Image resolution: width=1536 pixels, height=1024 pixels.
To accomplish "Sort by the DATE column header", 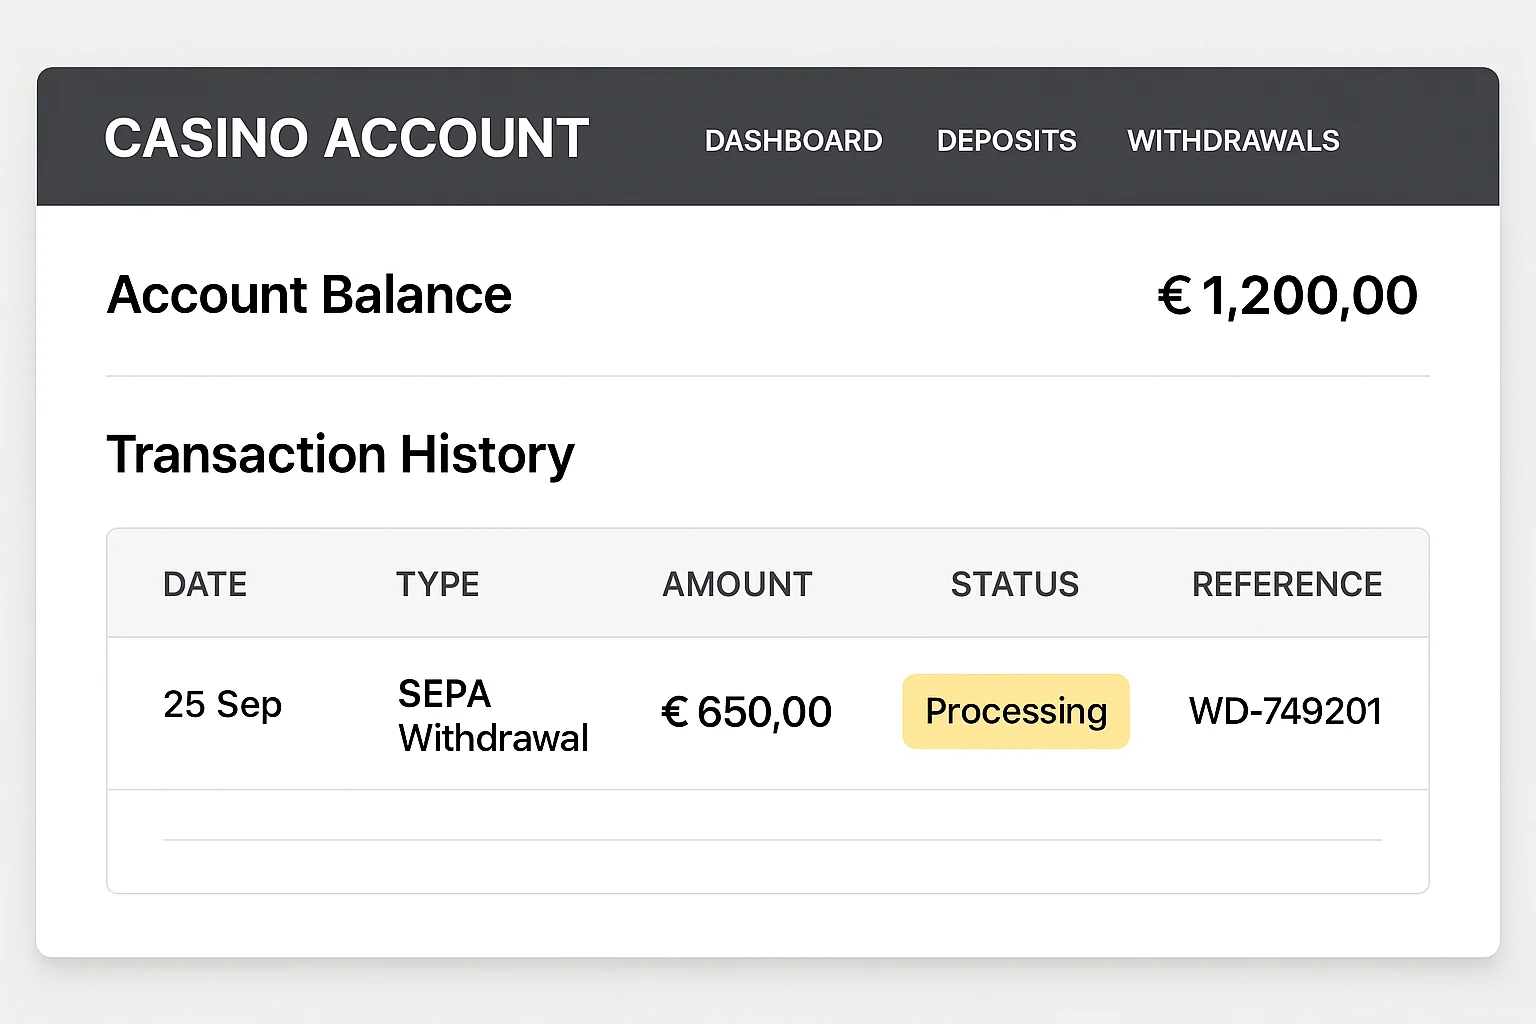I will point(205,584).
